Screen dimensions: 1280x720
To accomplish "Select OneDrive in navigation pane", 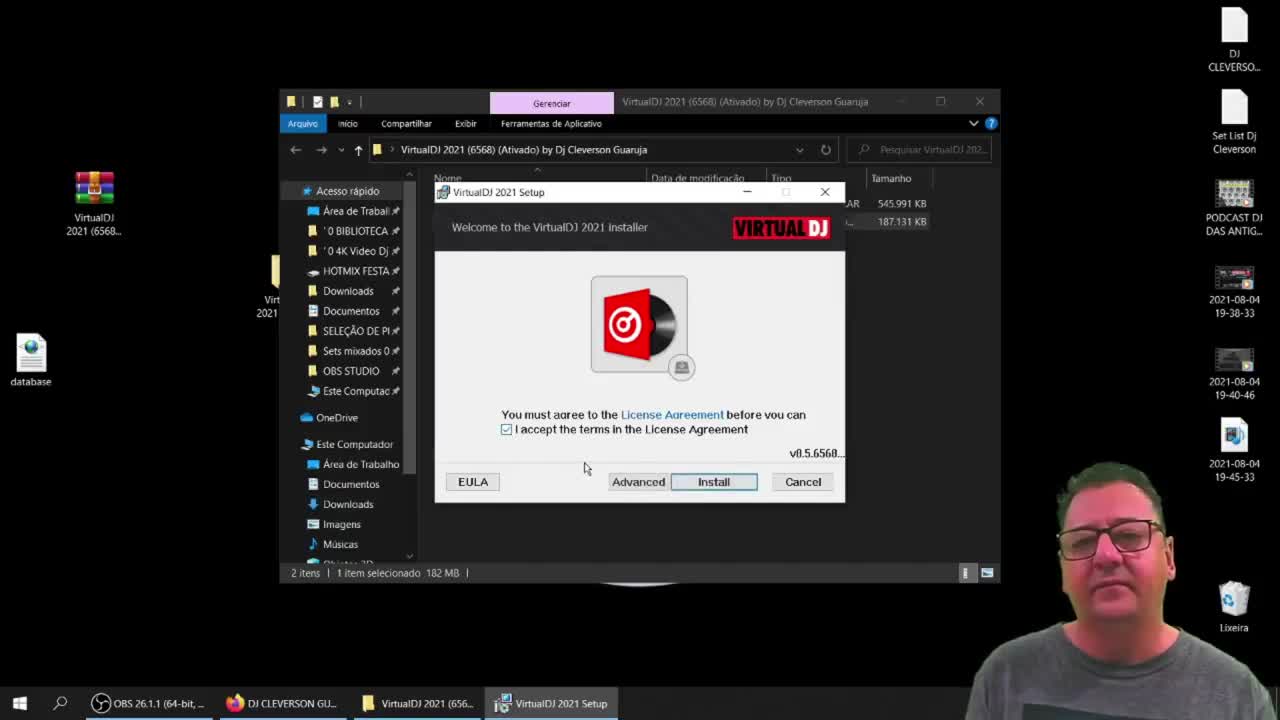I will (329, 418).
